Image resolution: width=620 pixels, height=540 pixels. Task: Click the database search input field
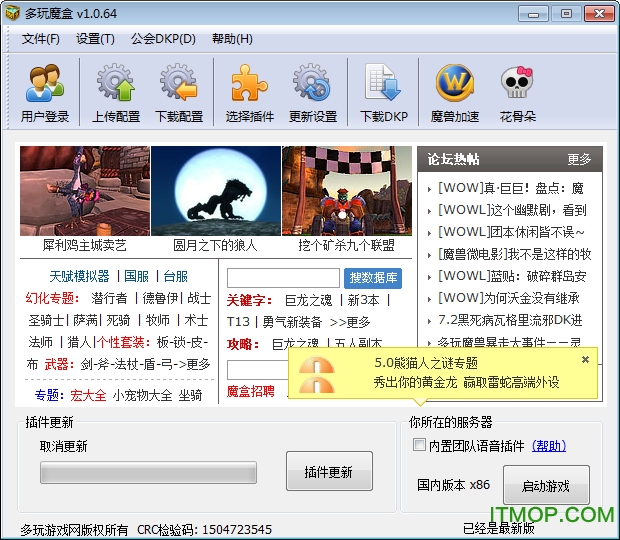tap(283, 278)
